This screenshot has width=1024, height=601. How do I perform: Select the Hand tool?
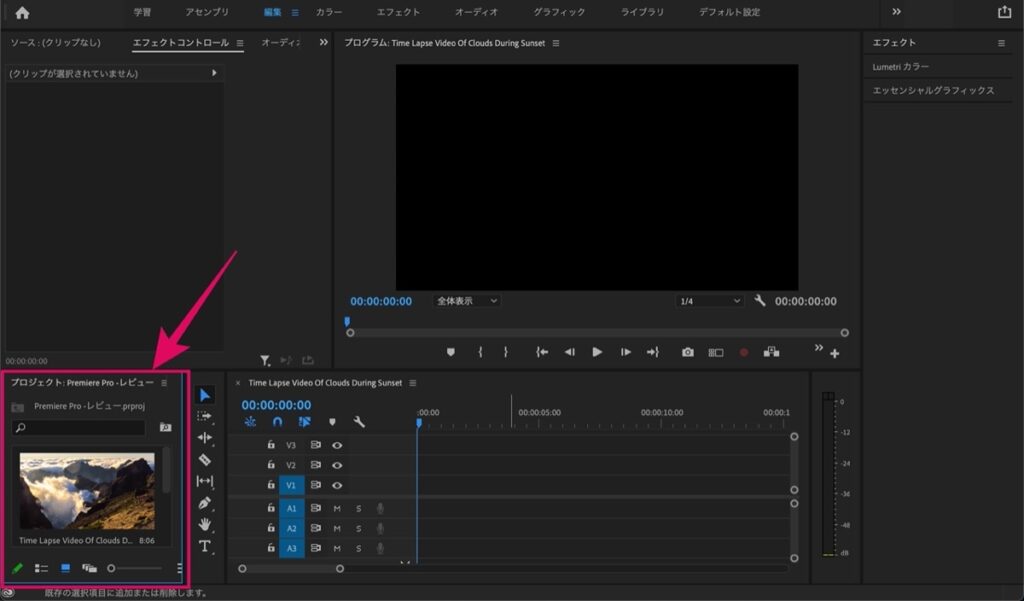(204, 525)
